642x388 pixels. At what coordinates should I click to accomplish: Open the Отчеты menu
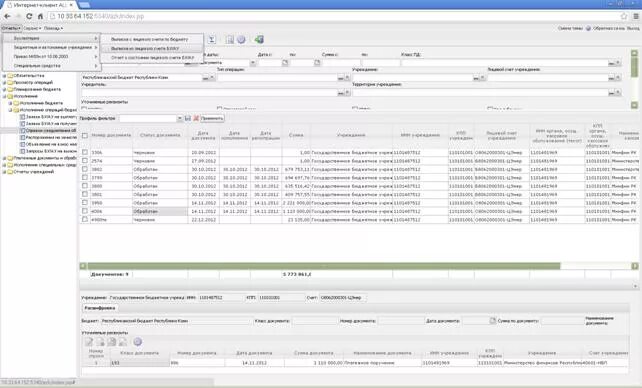point(11,28)
